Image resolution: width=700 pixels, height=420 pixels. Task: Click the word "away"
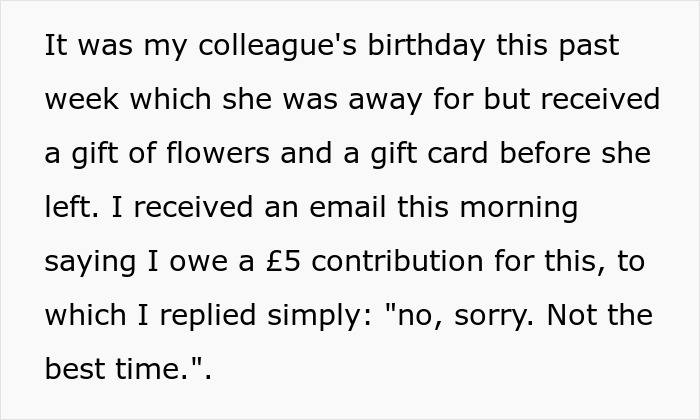coord(385,101)
